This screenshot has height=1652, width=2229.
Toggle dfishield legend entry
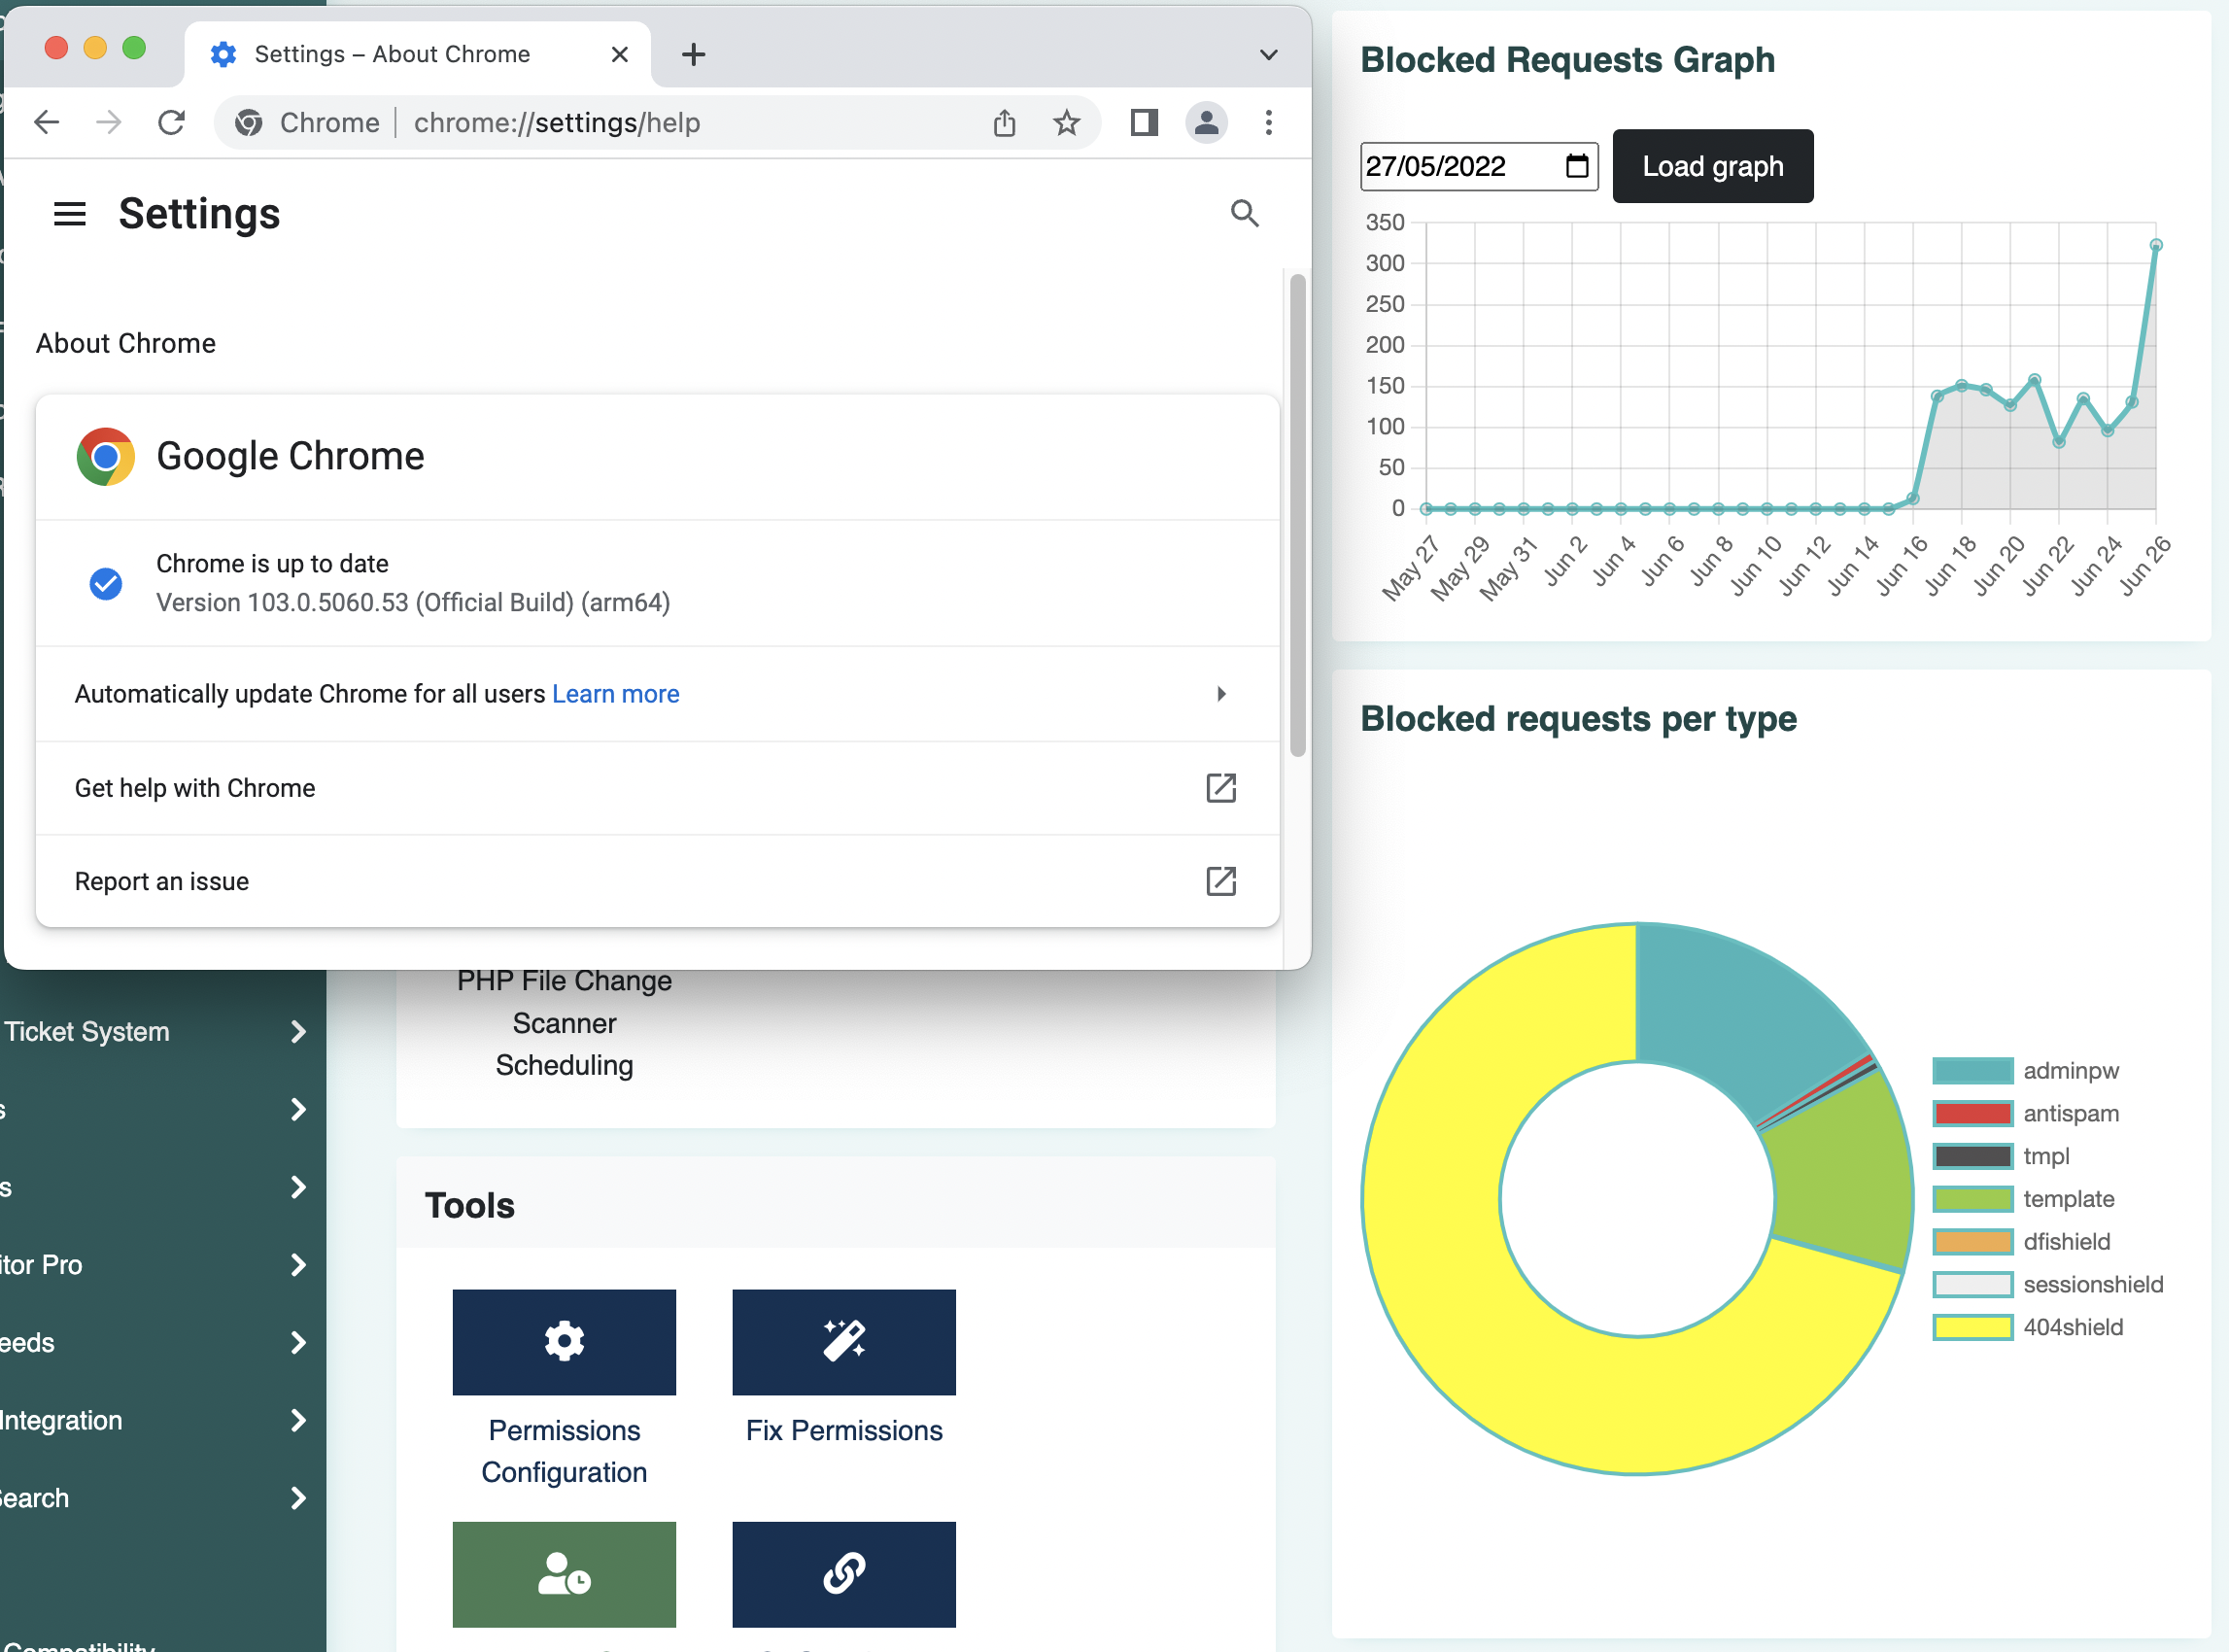2020,1241
